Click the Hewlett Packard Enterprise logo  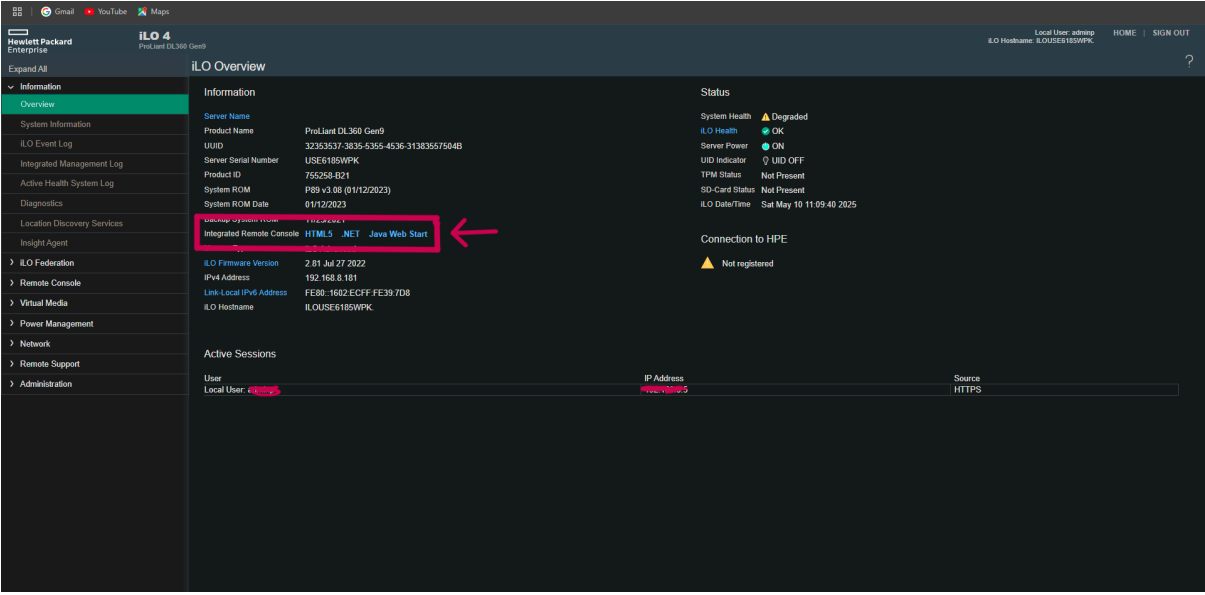40,41
